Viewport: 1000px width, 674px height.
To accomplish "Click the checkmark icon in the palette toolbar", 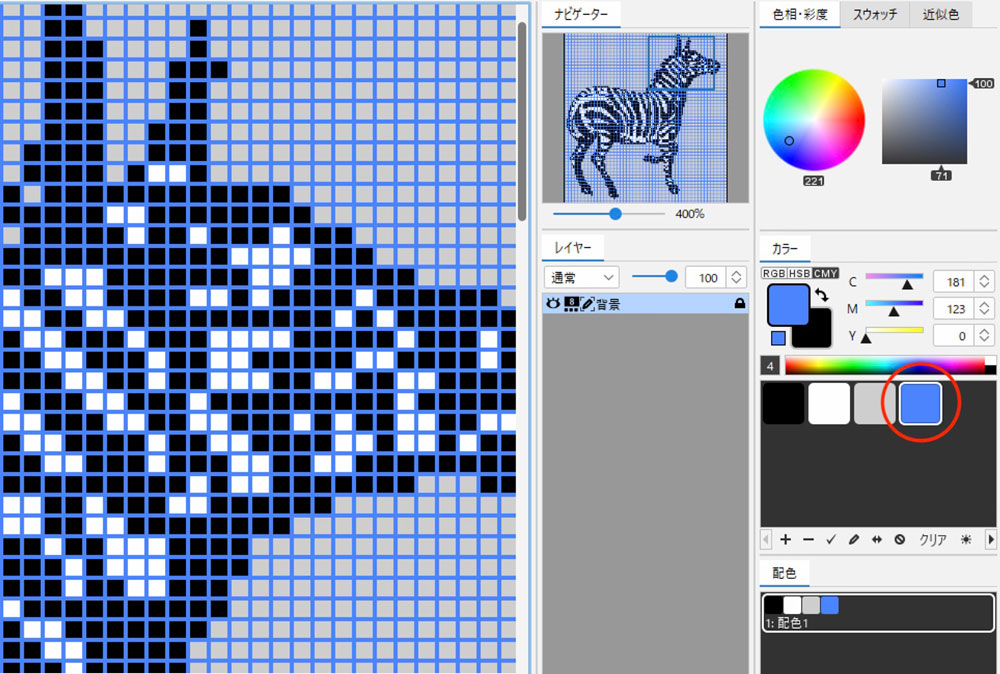I will click(830, 539).
